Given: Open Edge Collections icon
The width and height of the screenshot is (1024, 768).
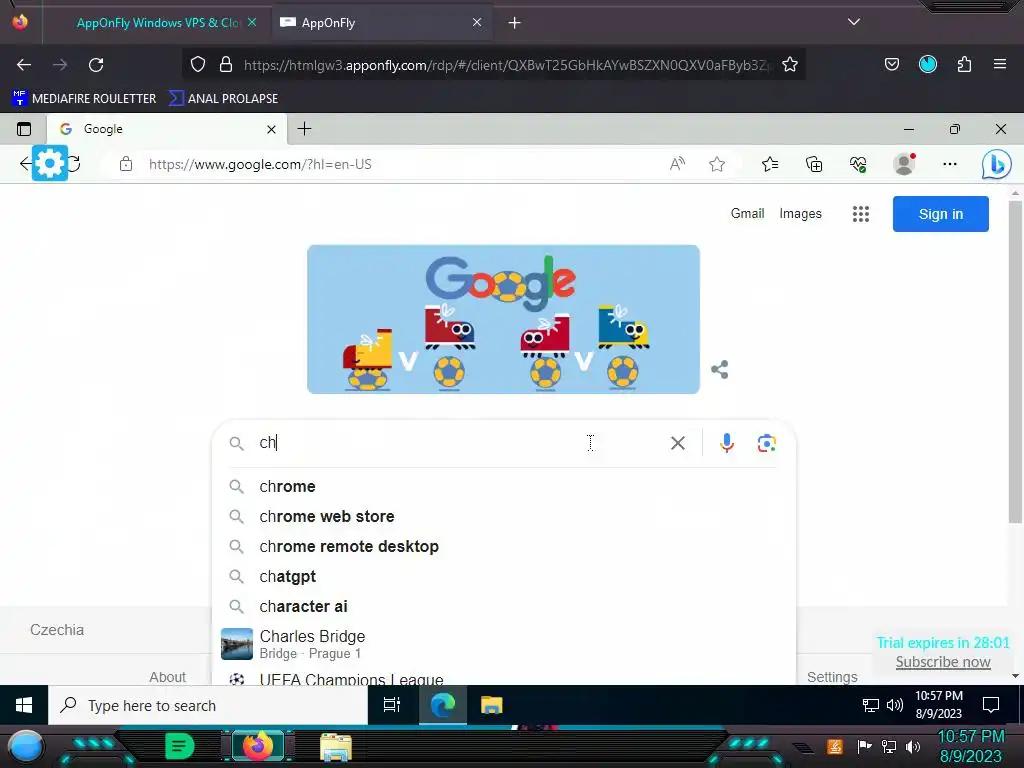Looking at the screenshot, I should tap(814, 164).
